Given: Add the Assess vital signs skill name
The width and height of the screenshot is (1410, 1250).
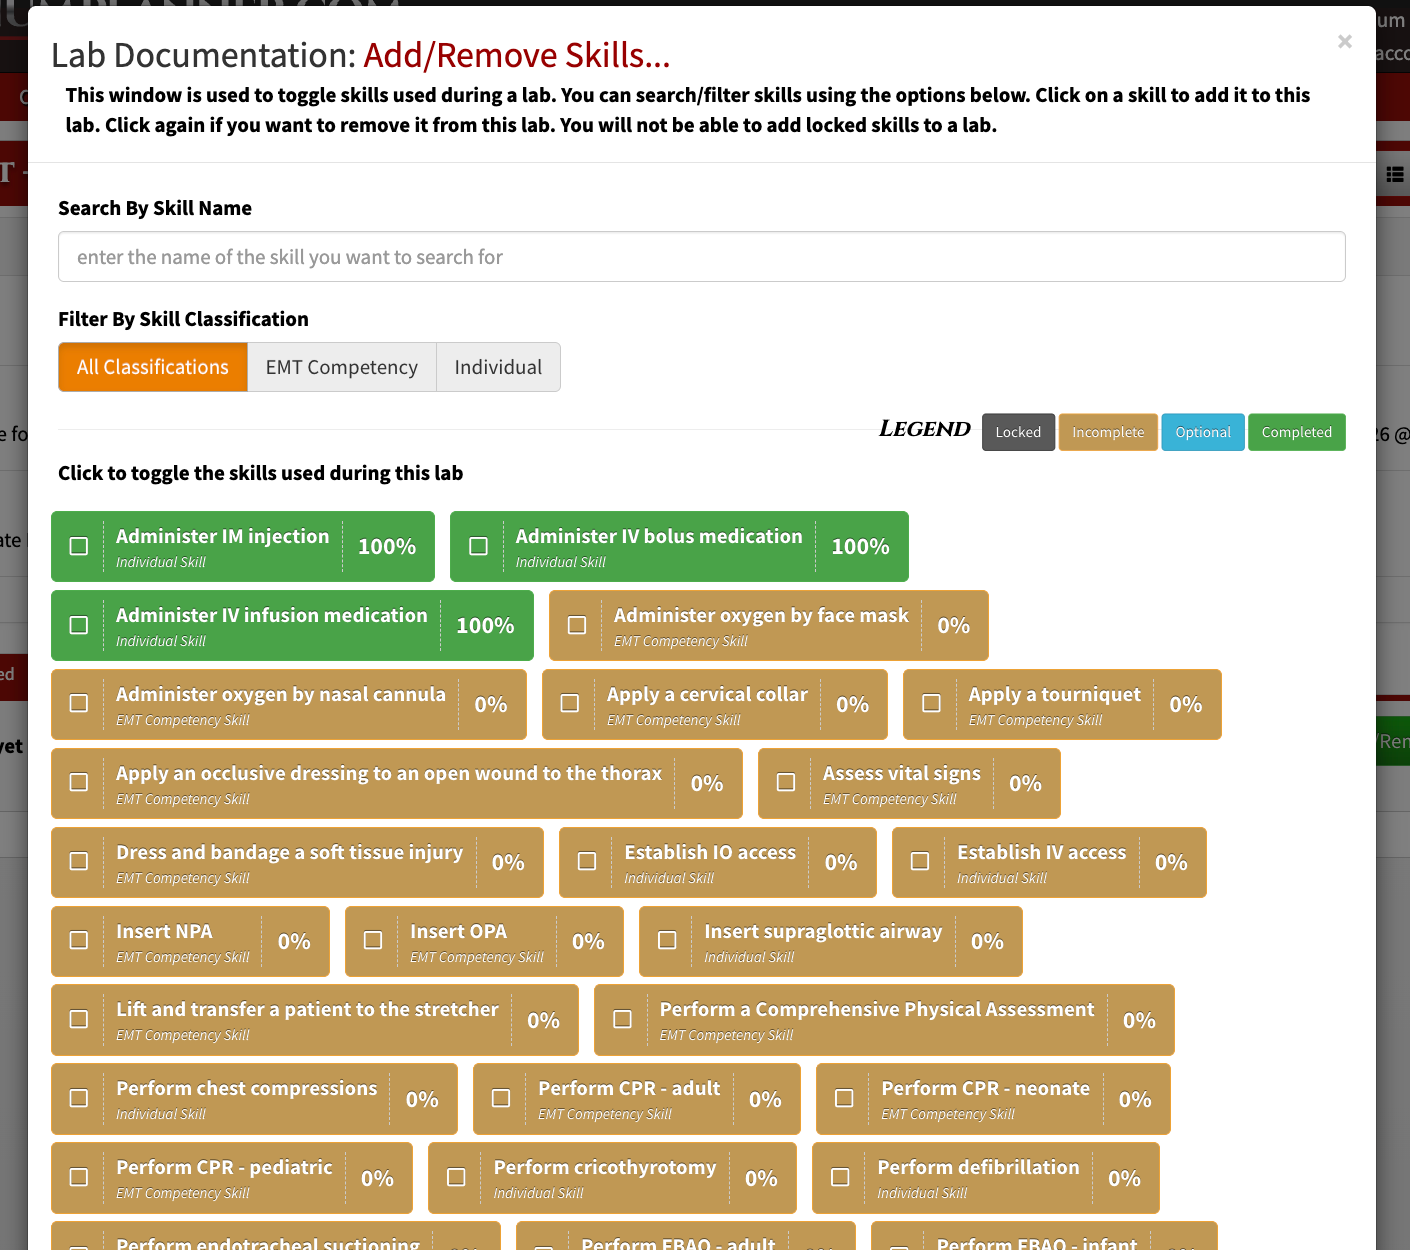Looking at the screenshot, I should (x=902, y=774).
